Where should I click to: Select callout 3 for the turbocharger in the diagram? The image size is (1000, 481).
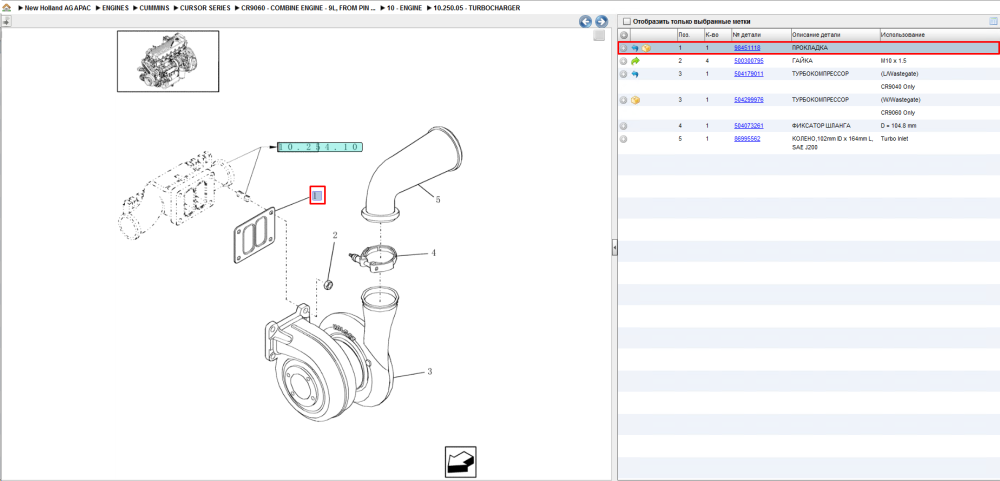[x=430, y=372]
